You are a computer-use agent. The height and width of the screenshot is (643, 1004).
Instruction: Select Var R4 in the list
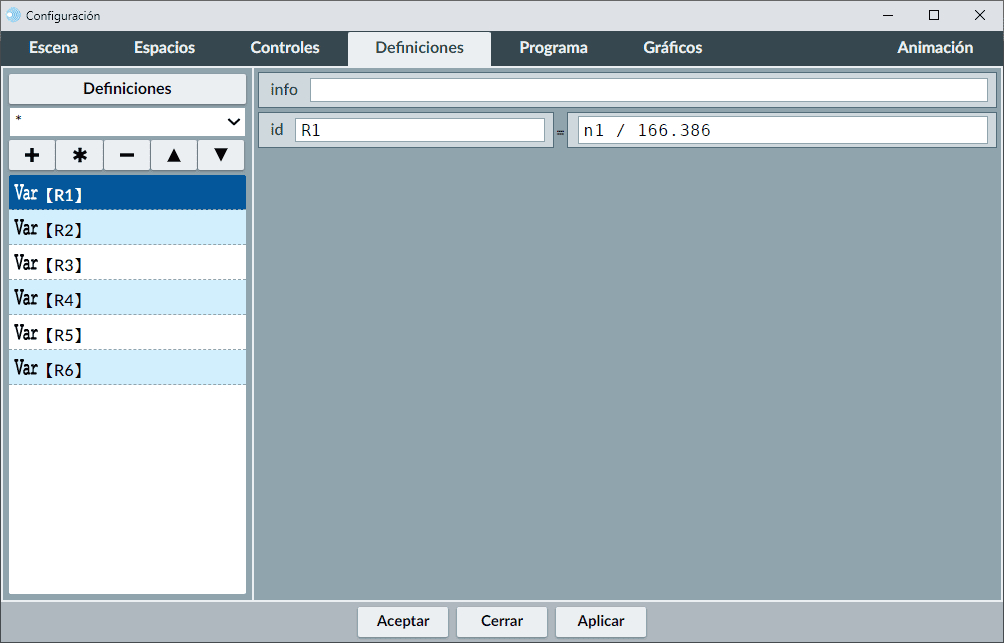(127, 298)
